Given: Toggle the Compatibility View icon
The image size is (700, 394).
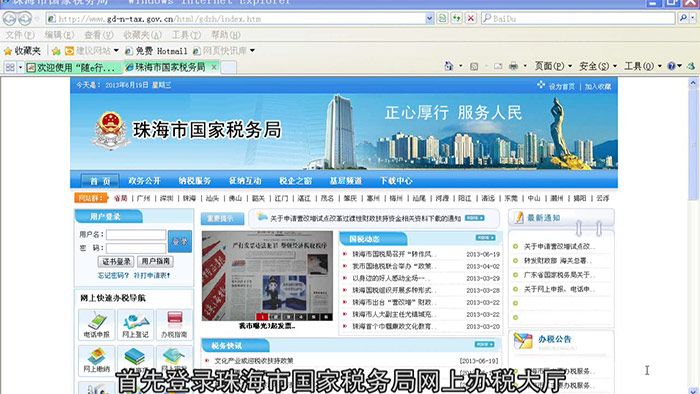Looking at the screenshot, I should coord(442,18).
